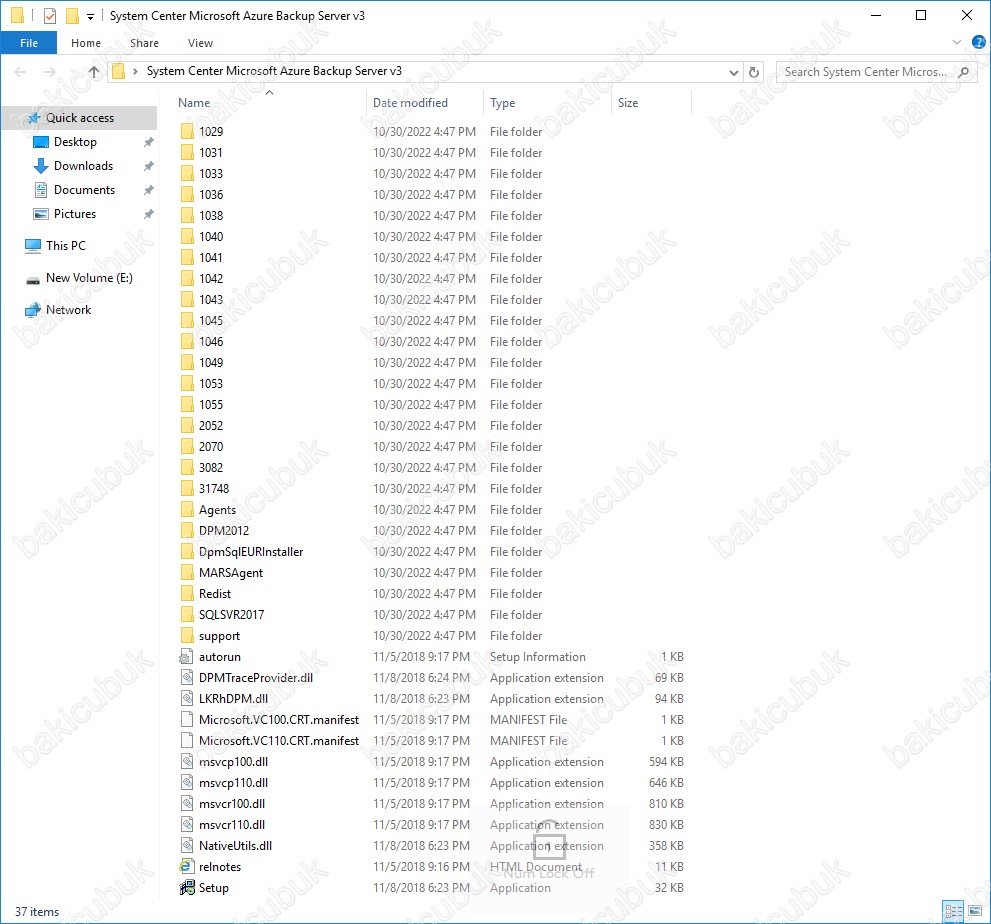The height and width of the screenshot is (924, 991).
Task: Select the 2052 folder
Action: (210, 425)
